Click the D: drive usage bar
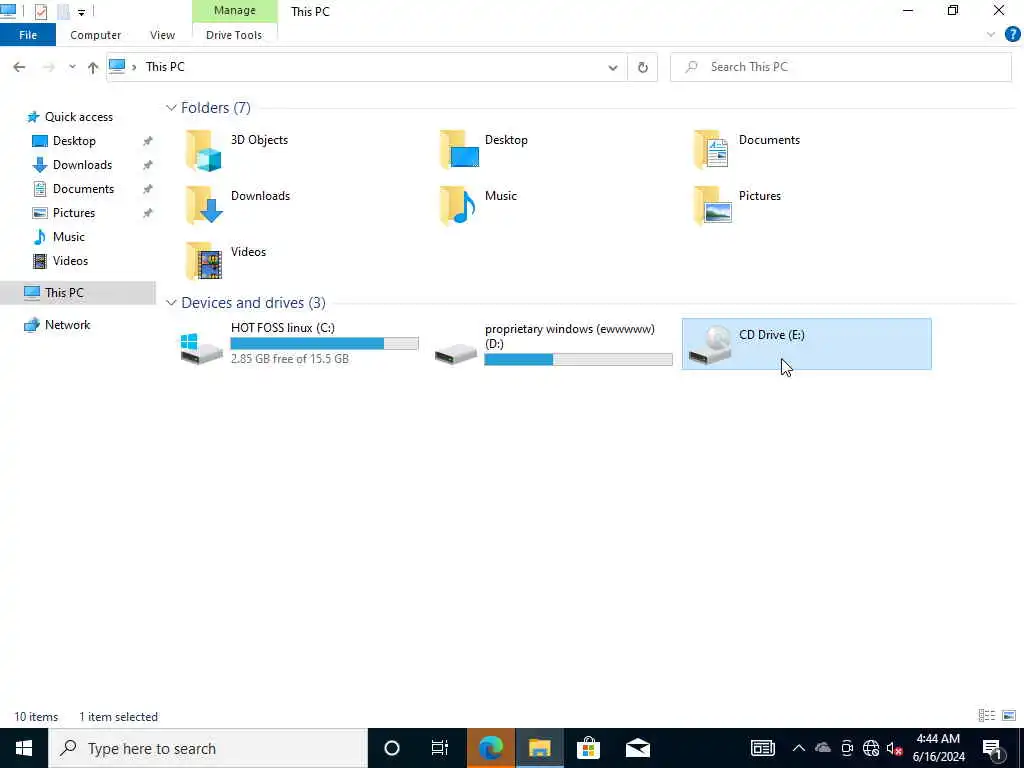 point(579,359)
